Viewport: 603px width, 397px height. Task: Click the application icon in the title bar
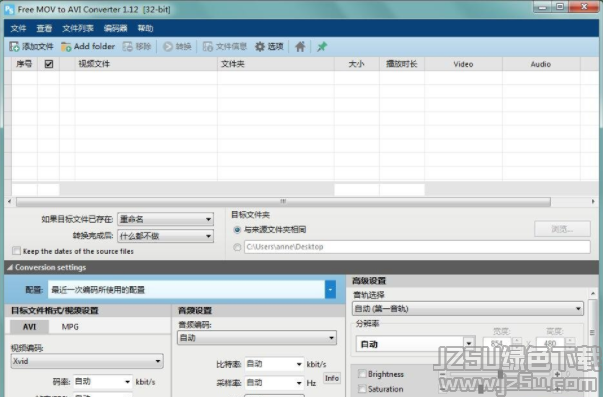(x=9, y=9)
